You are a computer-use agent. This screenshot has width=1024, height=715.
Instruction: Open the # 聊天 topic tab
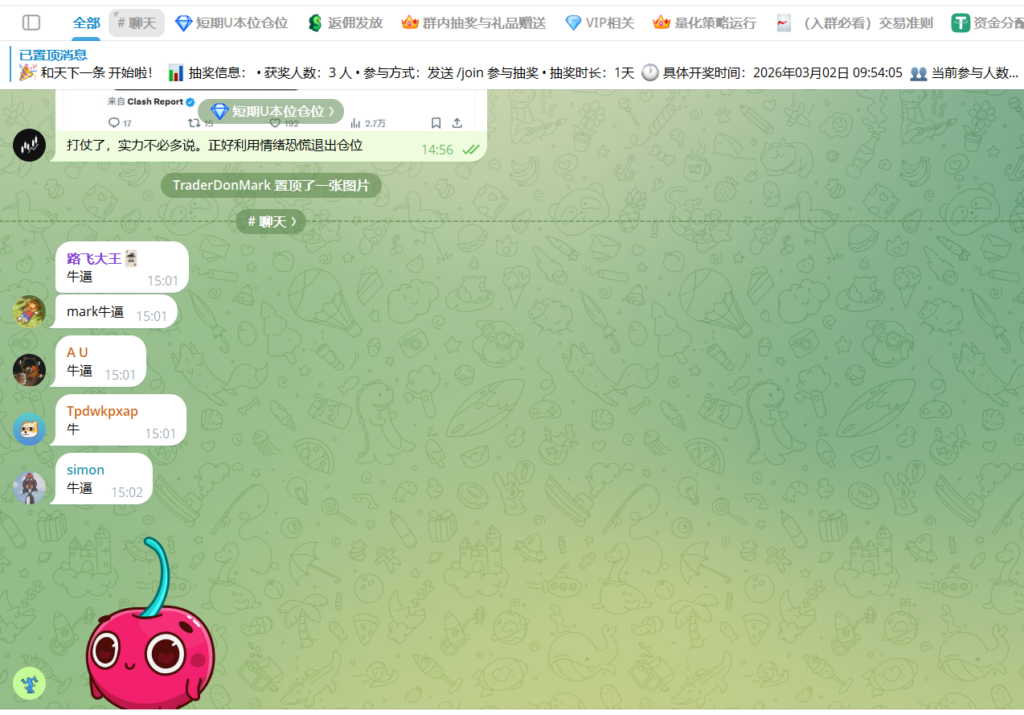(x=136, y=22)
